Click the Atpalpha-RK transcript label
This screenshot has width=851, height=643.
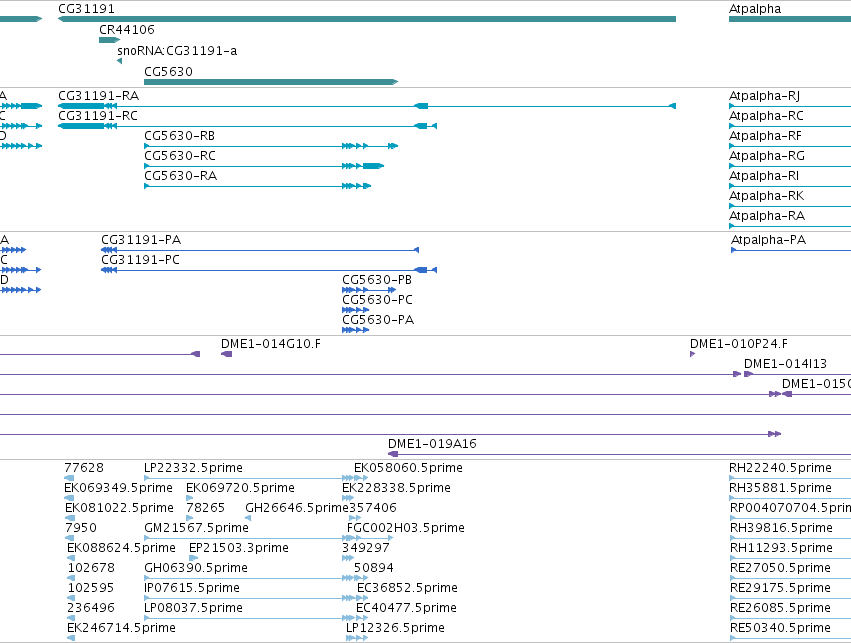(x=766, y=196)
